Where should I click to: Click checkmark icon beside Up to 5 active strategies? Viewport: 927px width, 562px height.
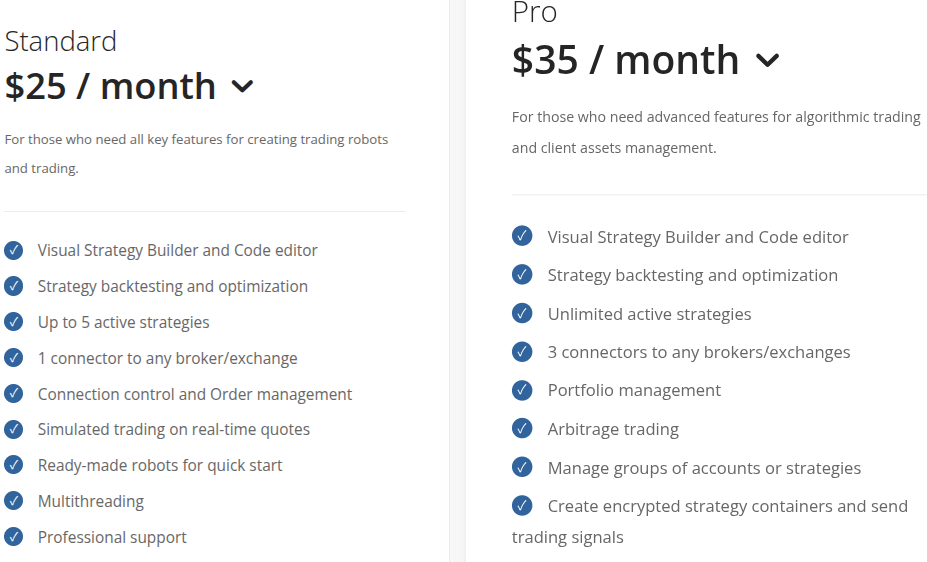click(14, 322)
